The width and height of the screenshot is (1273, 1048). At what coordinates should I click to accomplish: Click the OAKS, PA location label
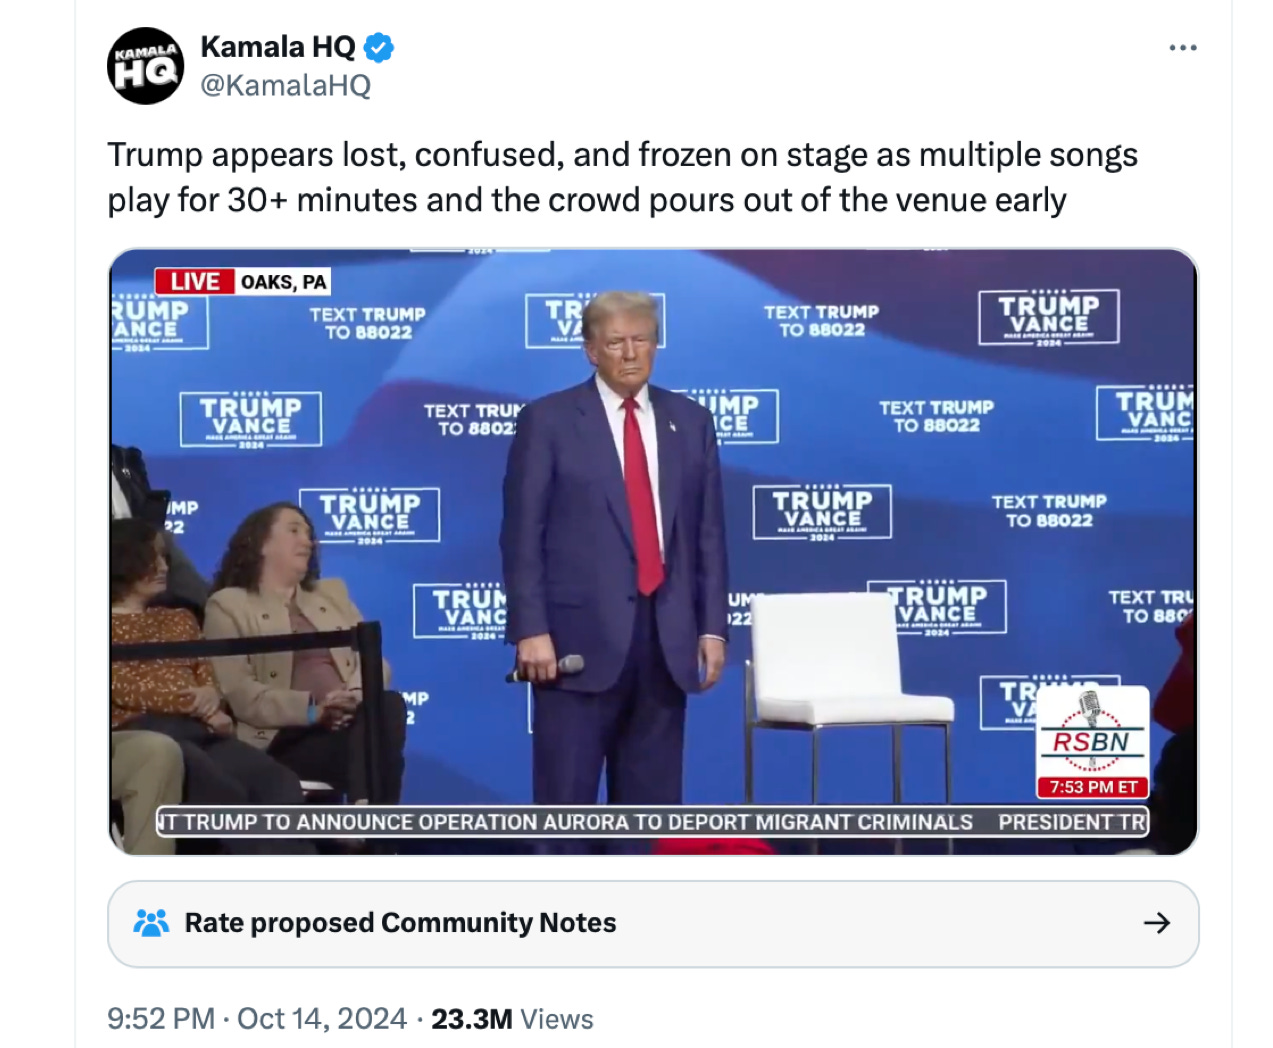[283, 282]
